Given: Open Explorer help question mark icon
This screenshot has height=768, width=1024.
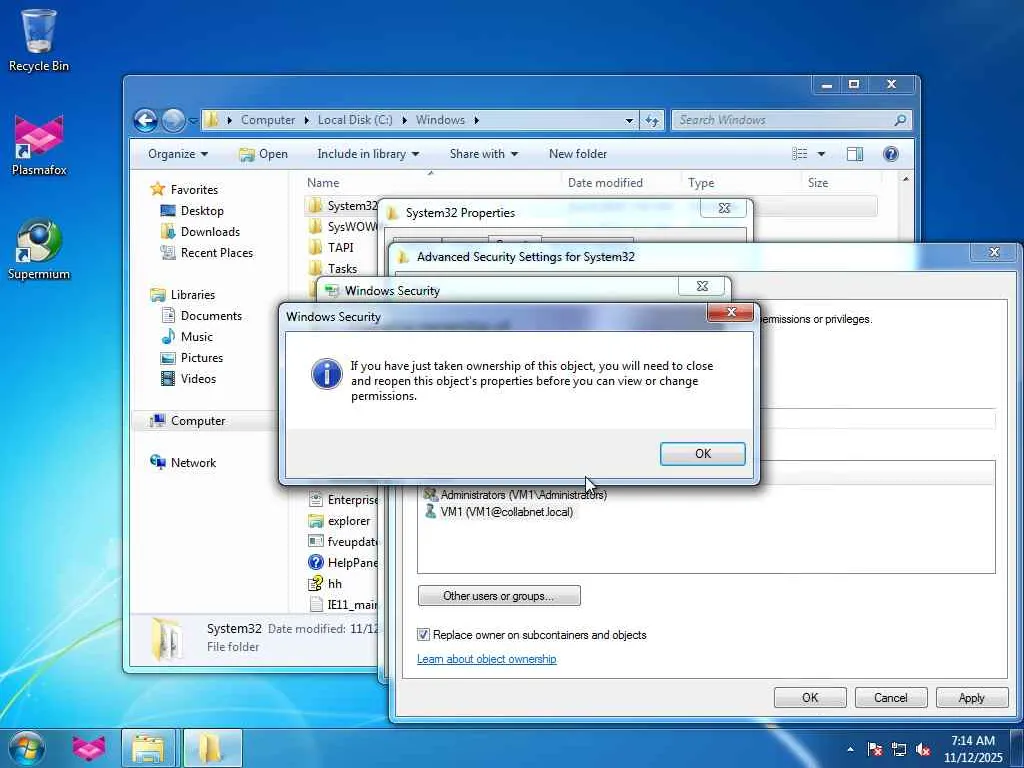Looking at the screenshot, I should (890, 154).
